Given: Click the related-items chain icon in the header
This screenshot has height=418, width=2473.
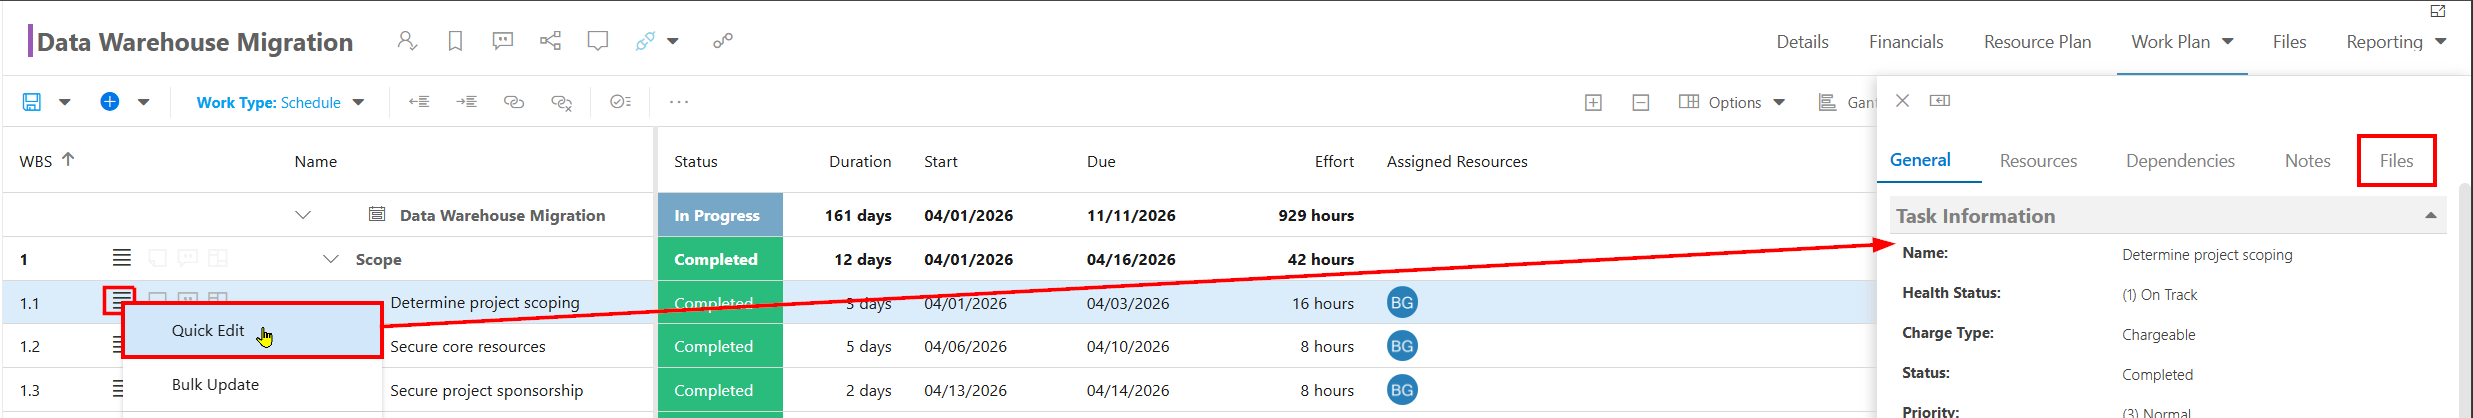Looking at the screenshot, I should click(723, 41).
